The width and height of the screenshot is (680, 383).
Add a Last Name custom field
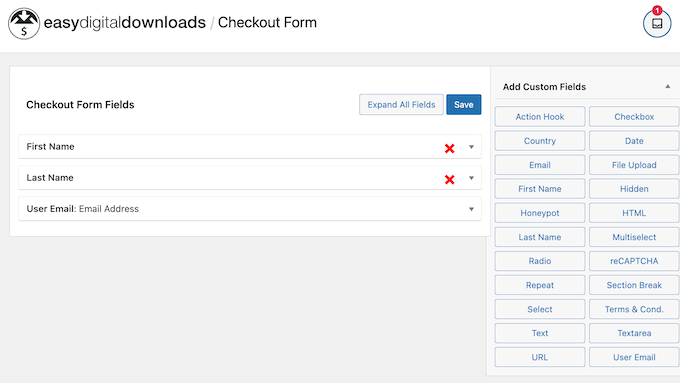[540, 237]
